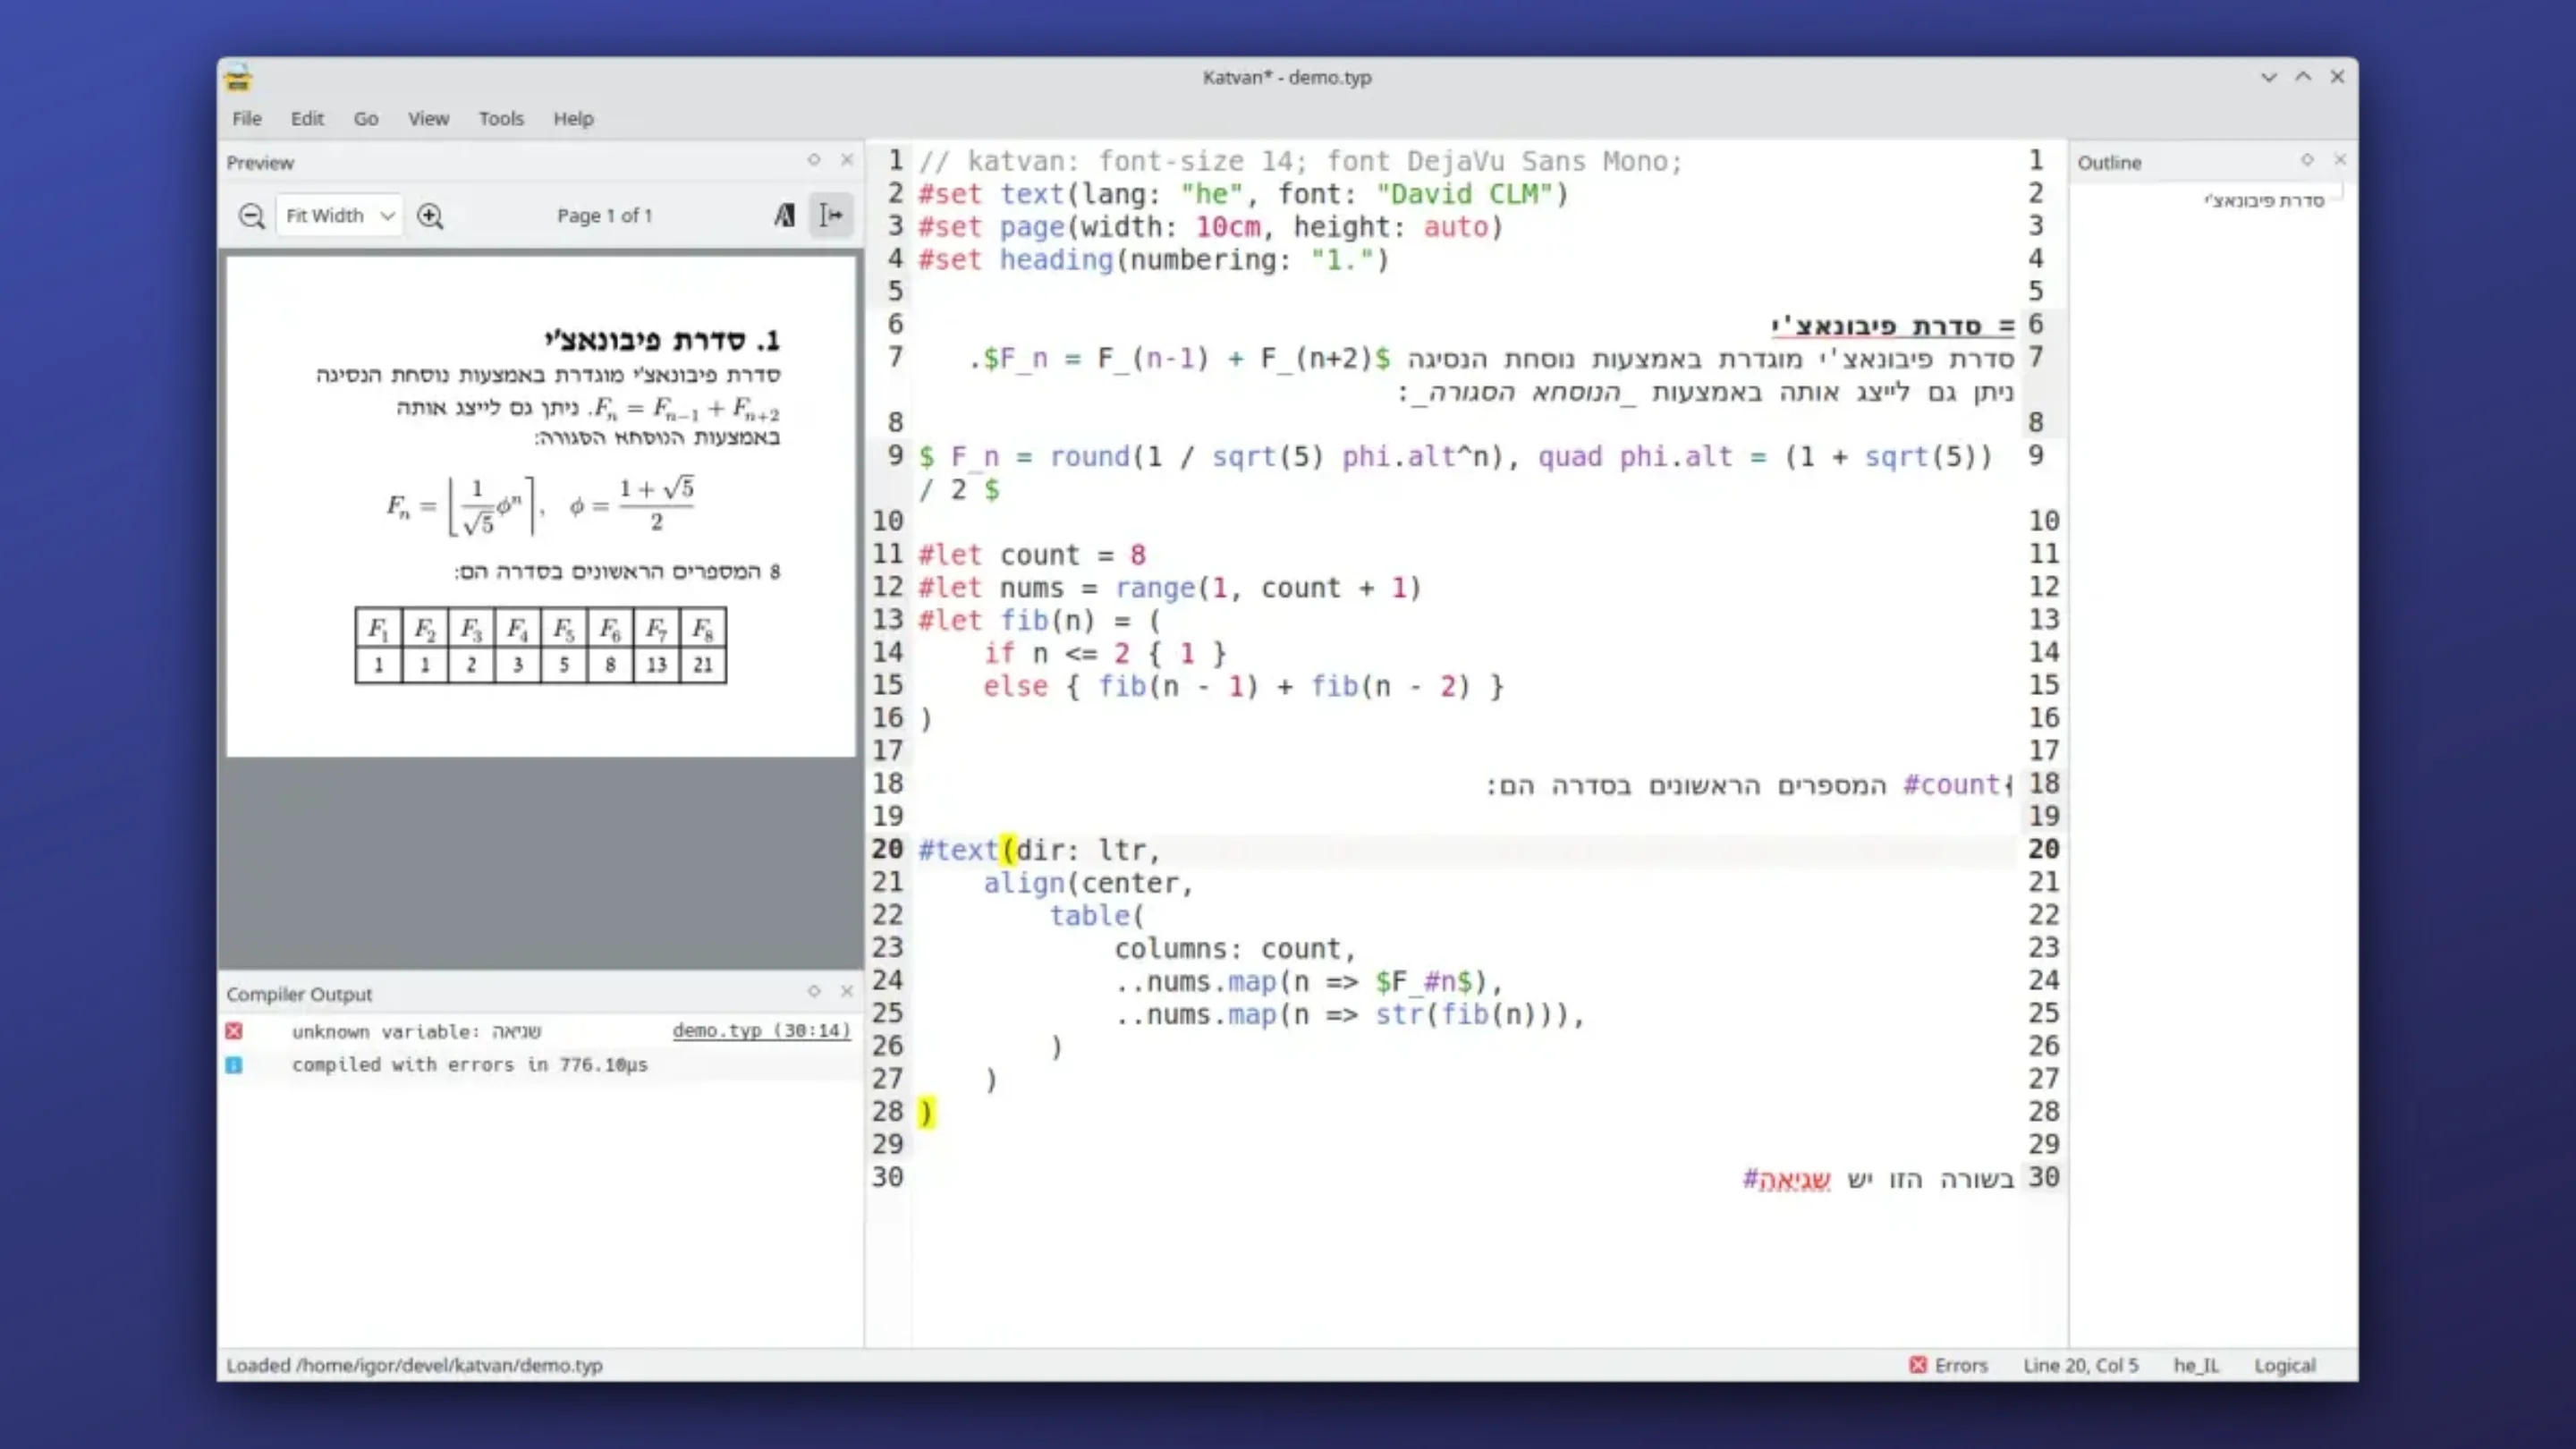Open the Fit Width zoom dropdown
Image resolution: width=2576 pixels, height=1449 pixels.
pyautogui.click(x=339, y=215)
